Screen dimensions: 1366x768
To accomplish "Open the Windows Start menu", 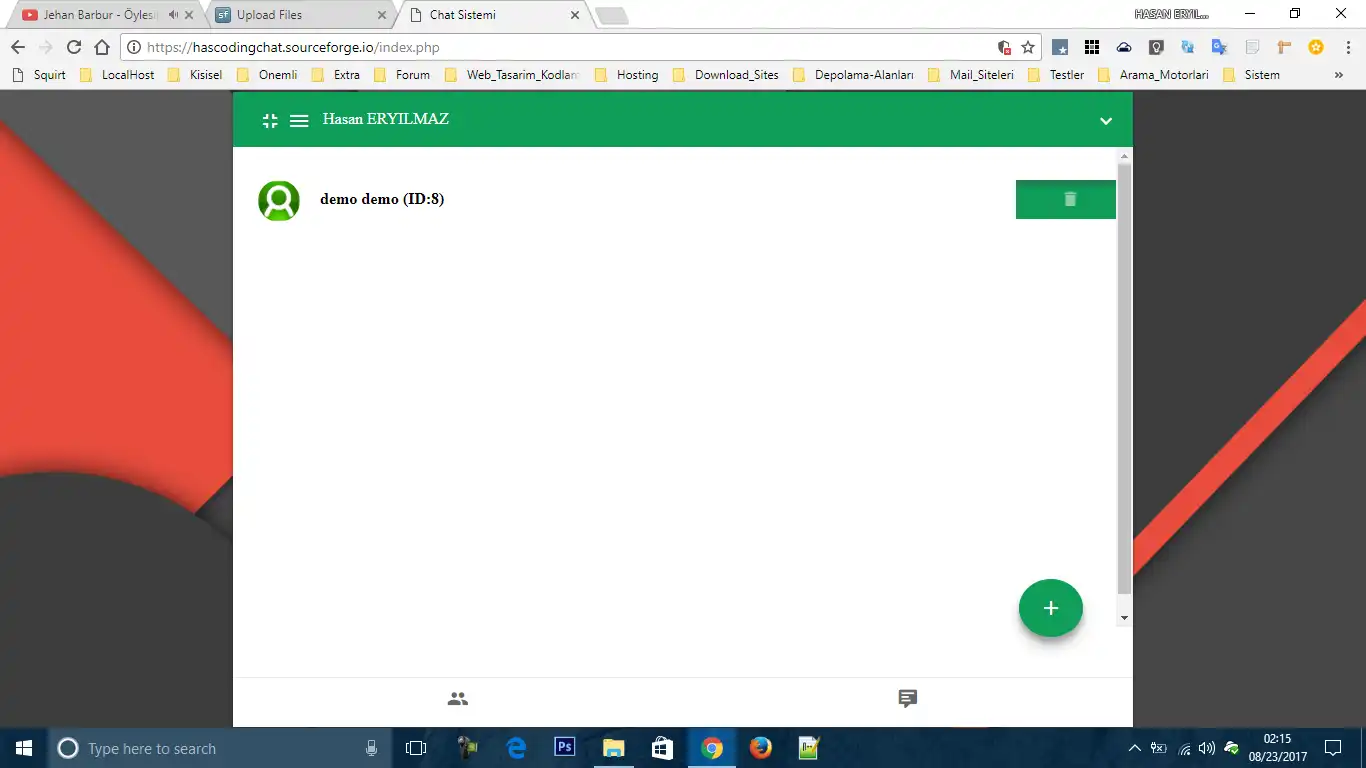I will (x=24, y=748).
